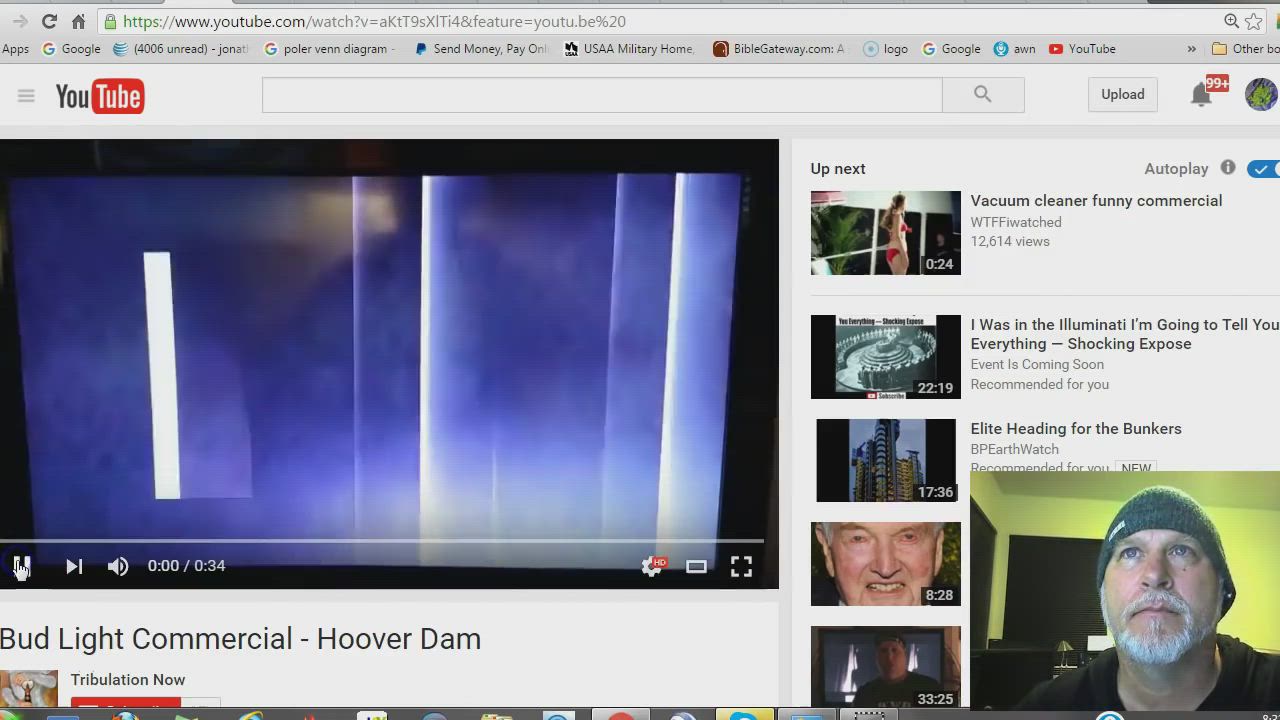Skip to the next video
Viewport: 1280px width, 720px height.
click(x=74, y=566)
